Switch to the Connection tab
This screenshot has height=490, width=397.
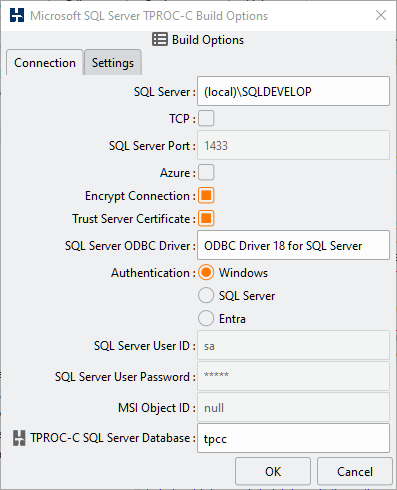tap(45, 63)
